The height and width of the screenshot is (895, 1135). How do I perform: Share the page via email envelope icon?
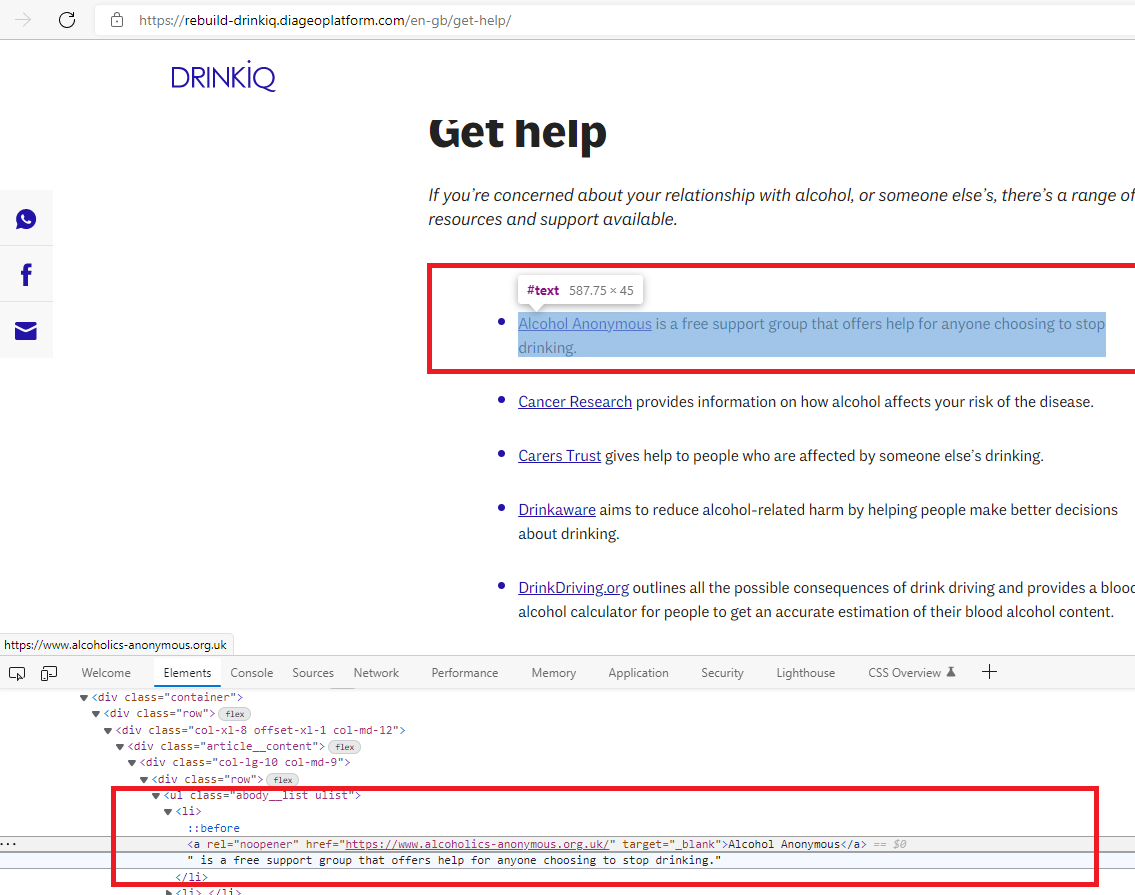(26, 331)
